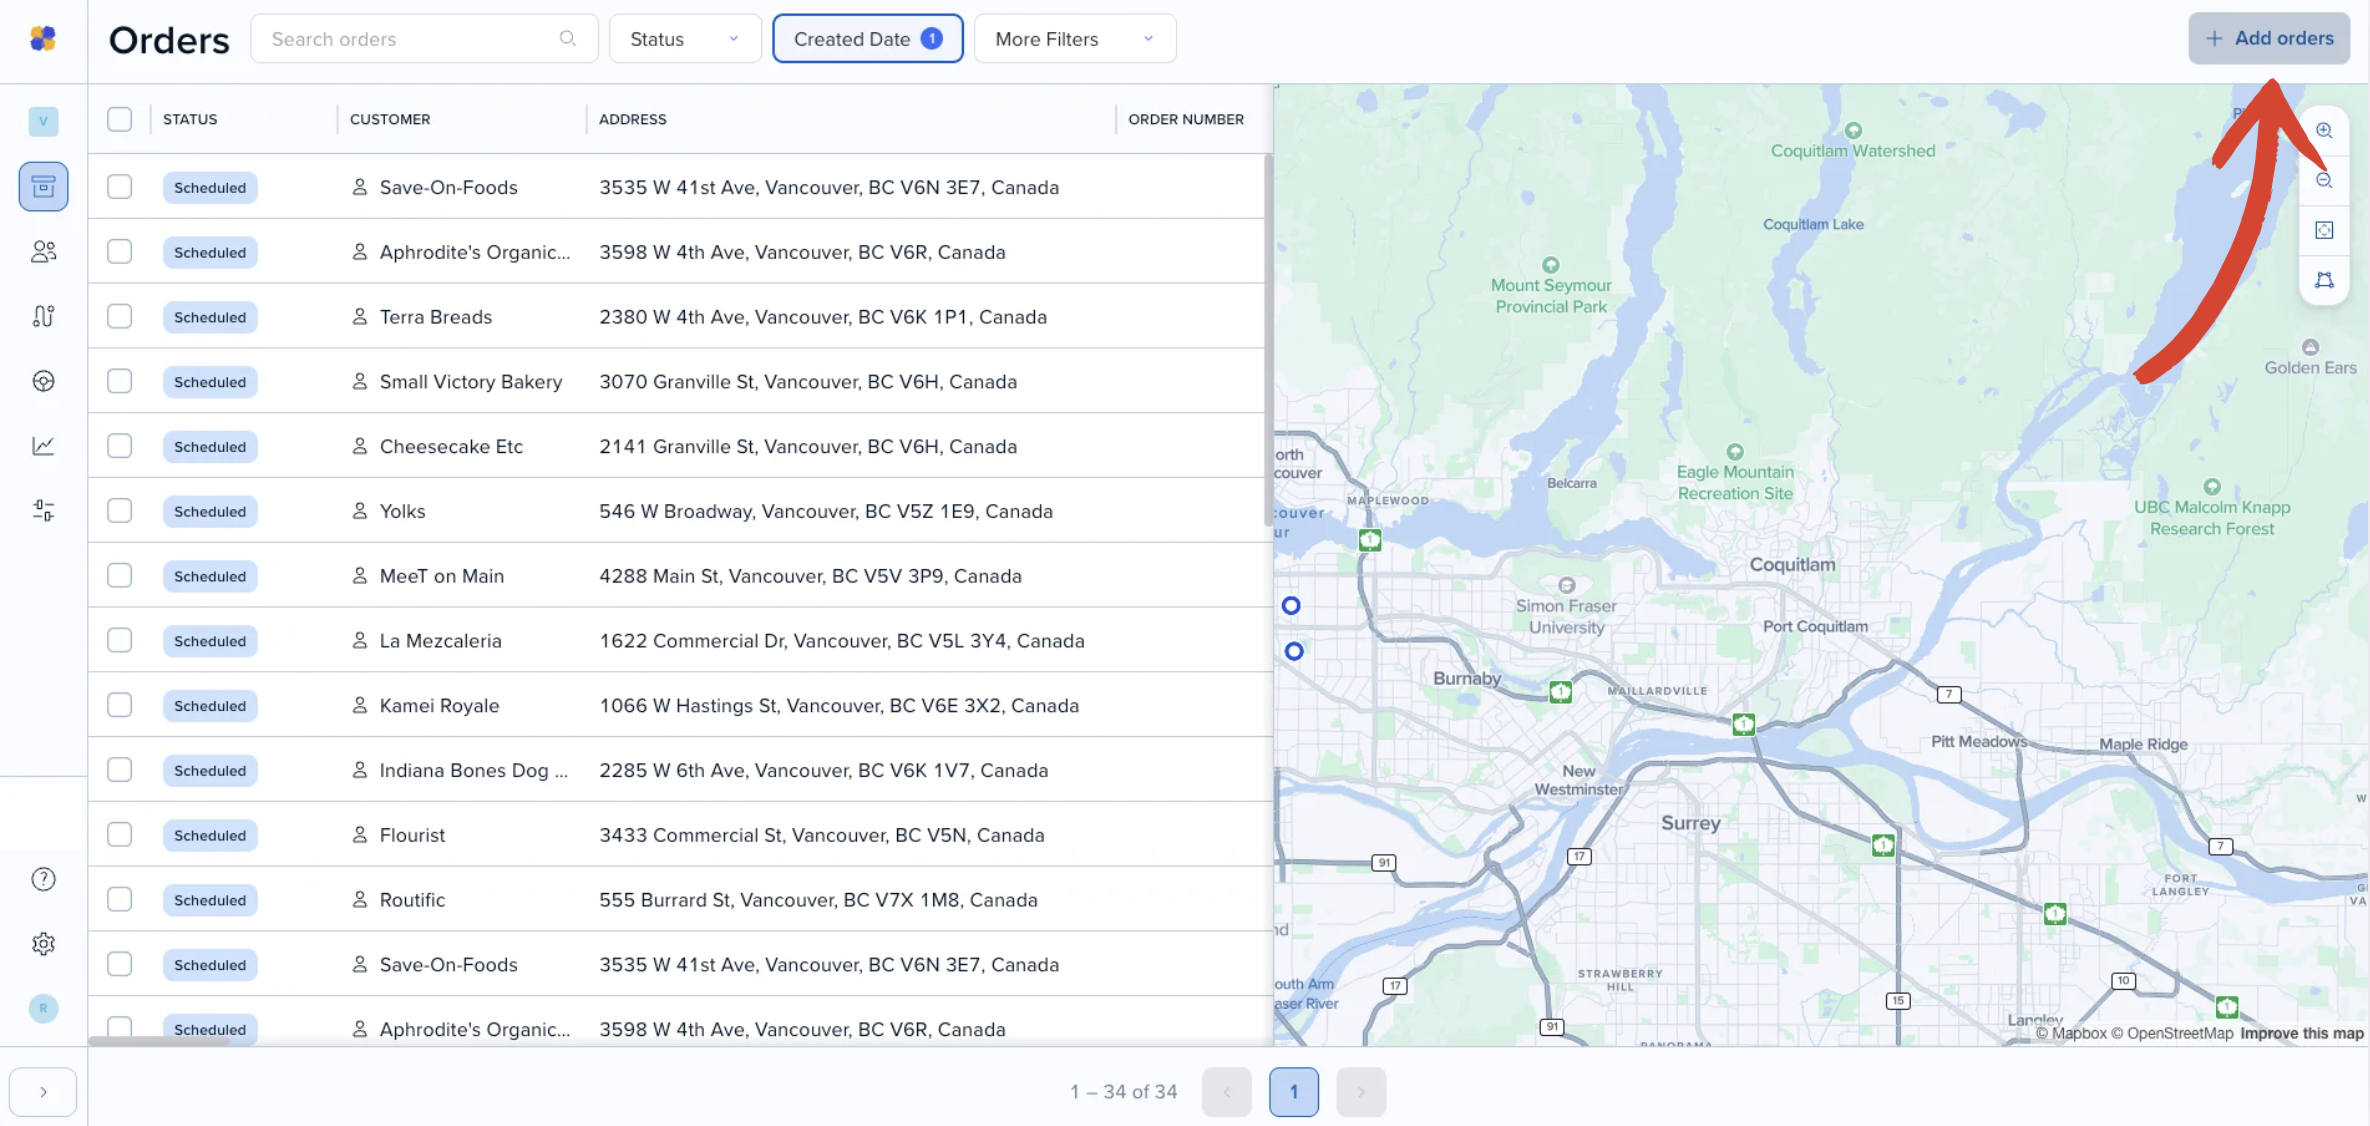Screen dimensions: 2370x1126
Task: Click the Add orders button
Action: point(2269,38)
